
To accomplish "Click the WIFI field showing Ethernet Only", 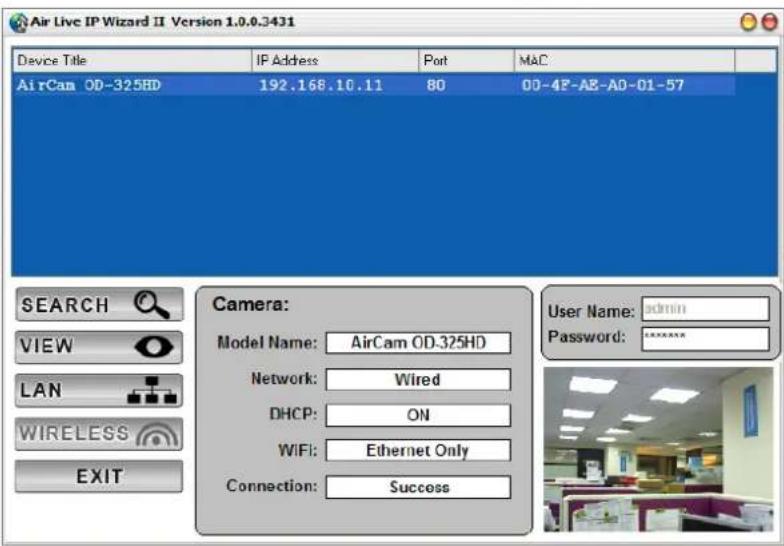I will [418, 450].
